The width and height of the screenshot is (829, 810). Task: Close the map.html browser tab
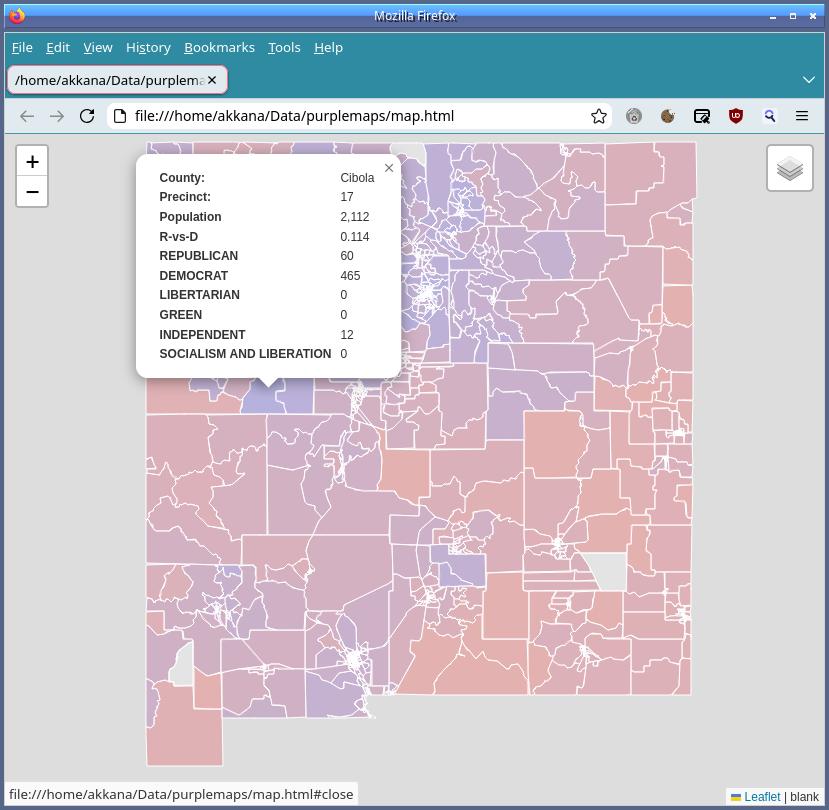[212, 79]
